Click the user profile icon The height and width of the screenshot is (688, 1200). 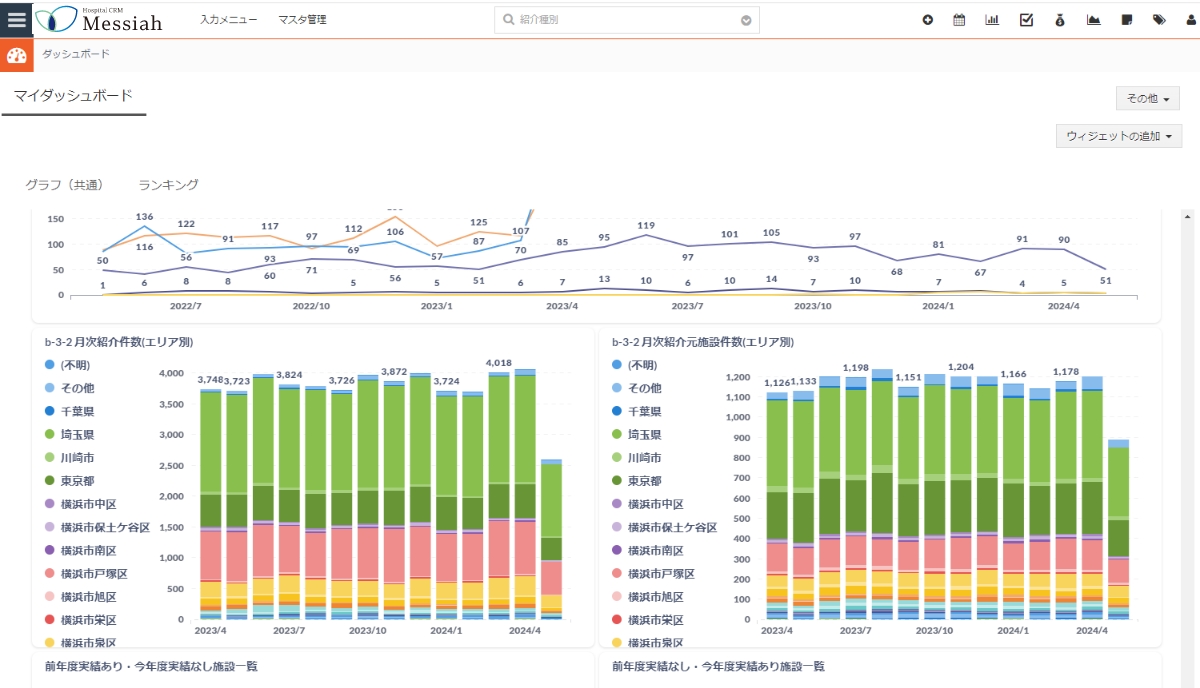[1190, 20]
